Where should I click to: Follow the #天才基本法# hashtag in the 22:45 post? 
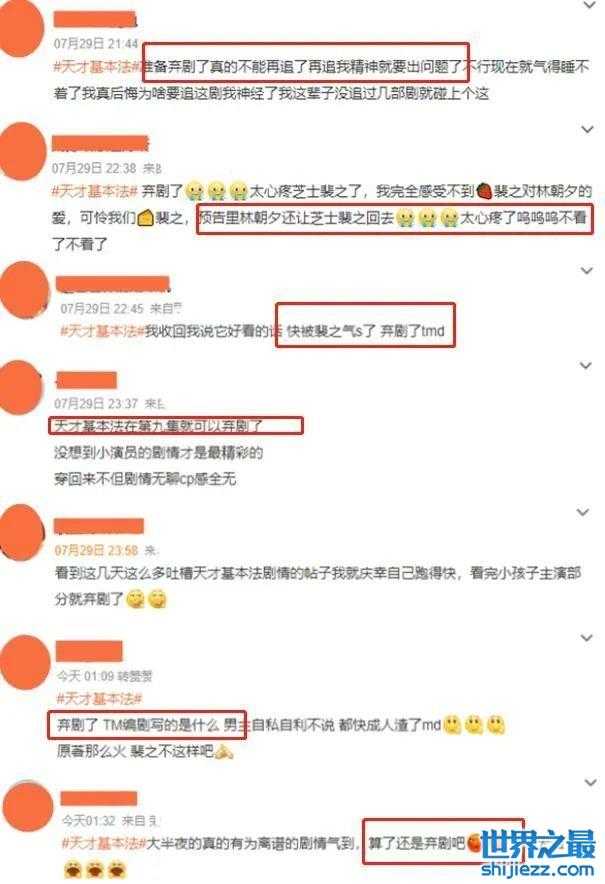(x=102, y=332)
